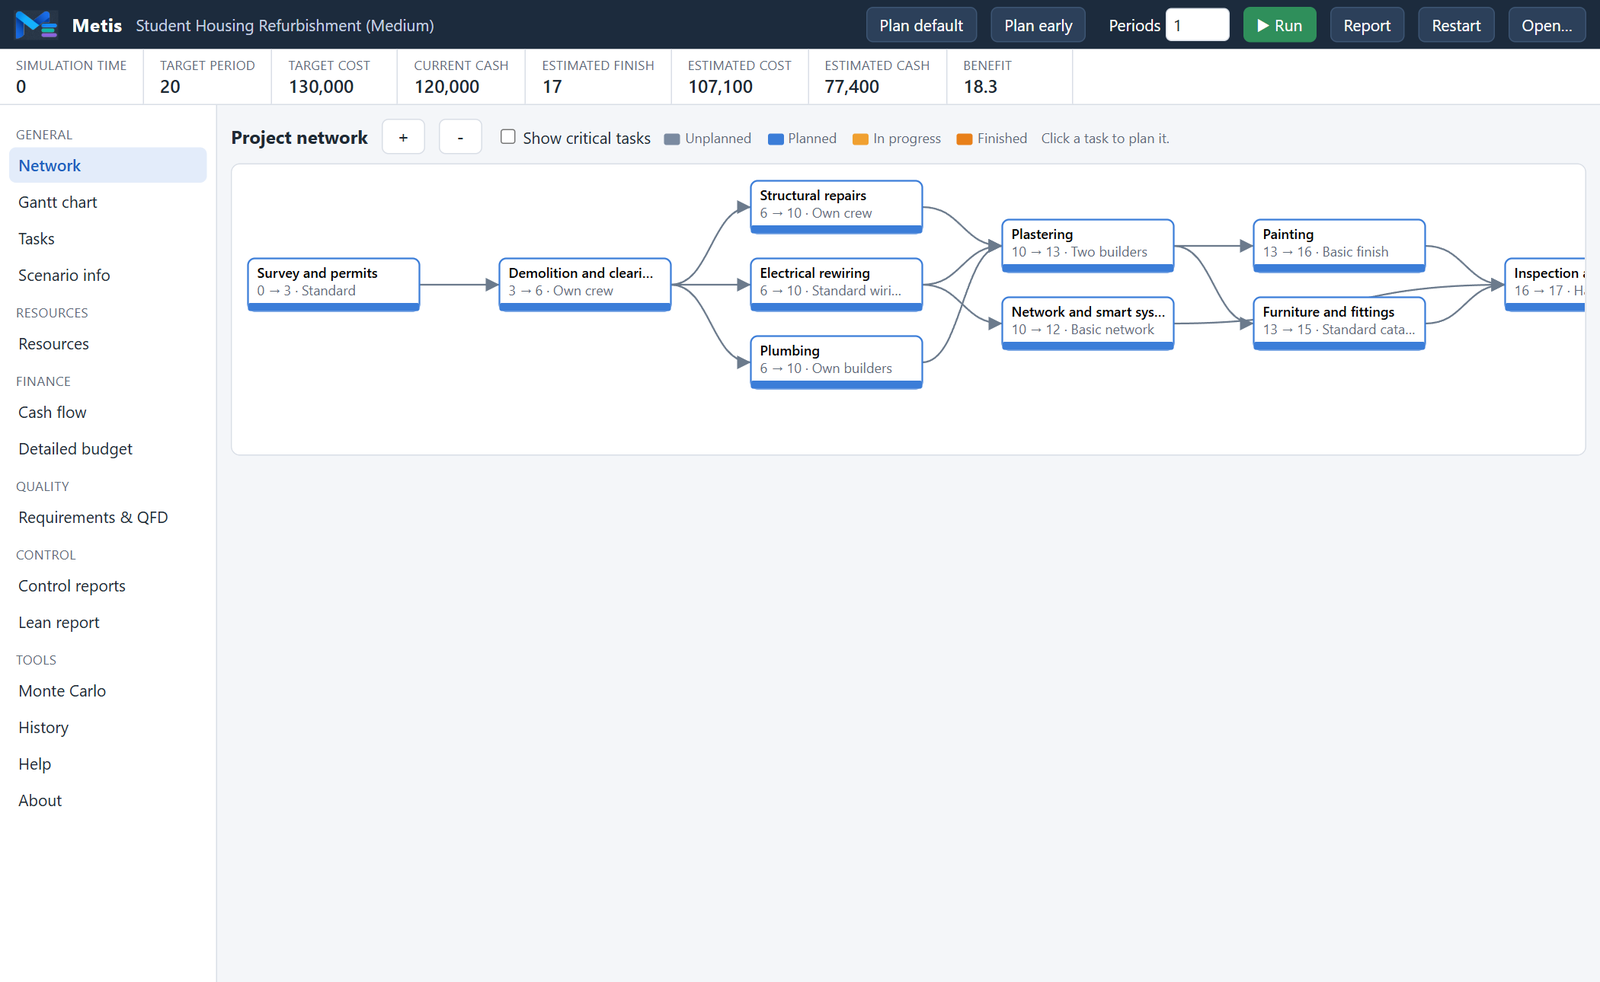Click the Open... button
Image resolution: width=1600 pixels, height=982 pixels.
coord(1546,25)
